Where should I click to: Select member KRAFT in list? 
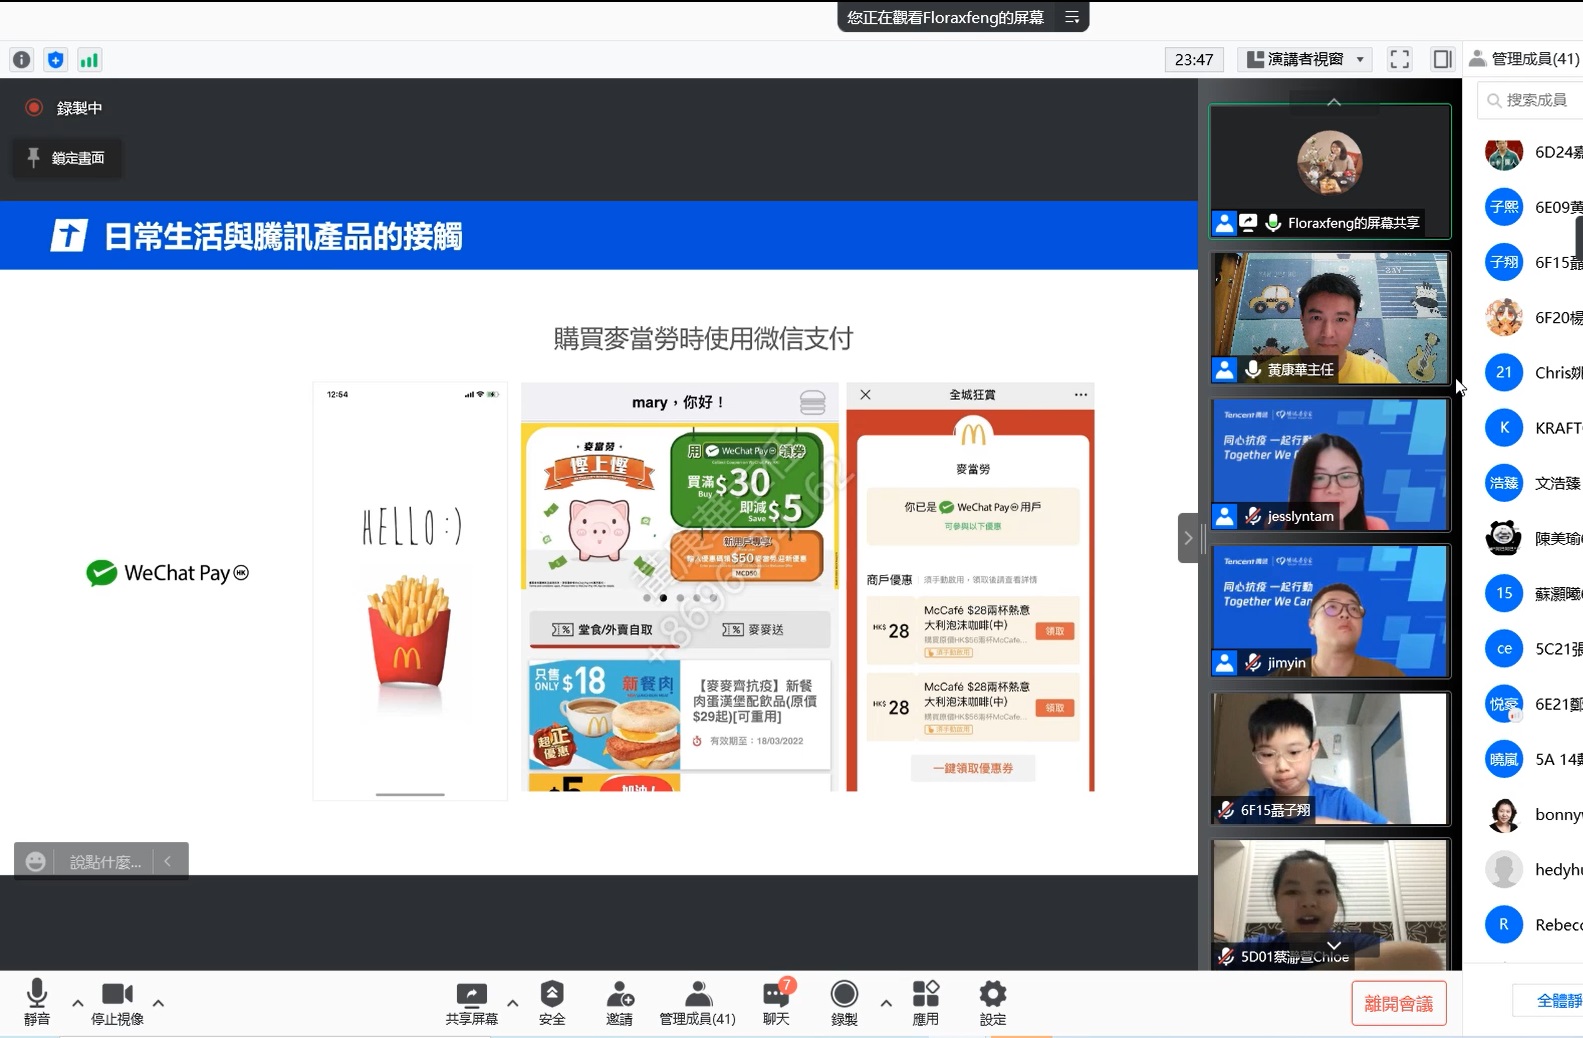pyautogui.click(x=1530, y=428)
